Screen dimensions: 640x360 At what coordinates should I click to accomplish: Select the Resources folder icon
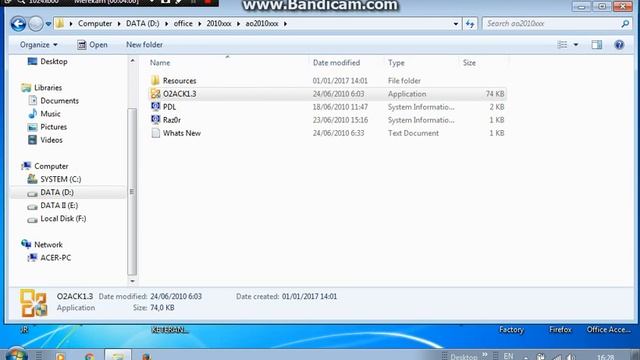[x=155, y=80]
